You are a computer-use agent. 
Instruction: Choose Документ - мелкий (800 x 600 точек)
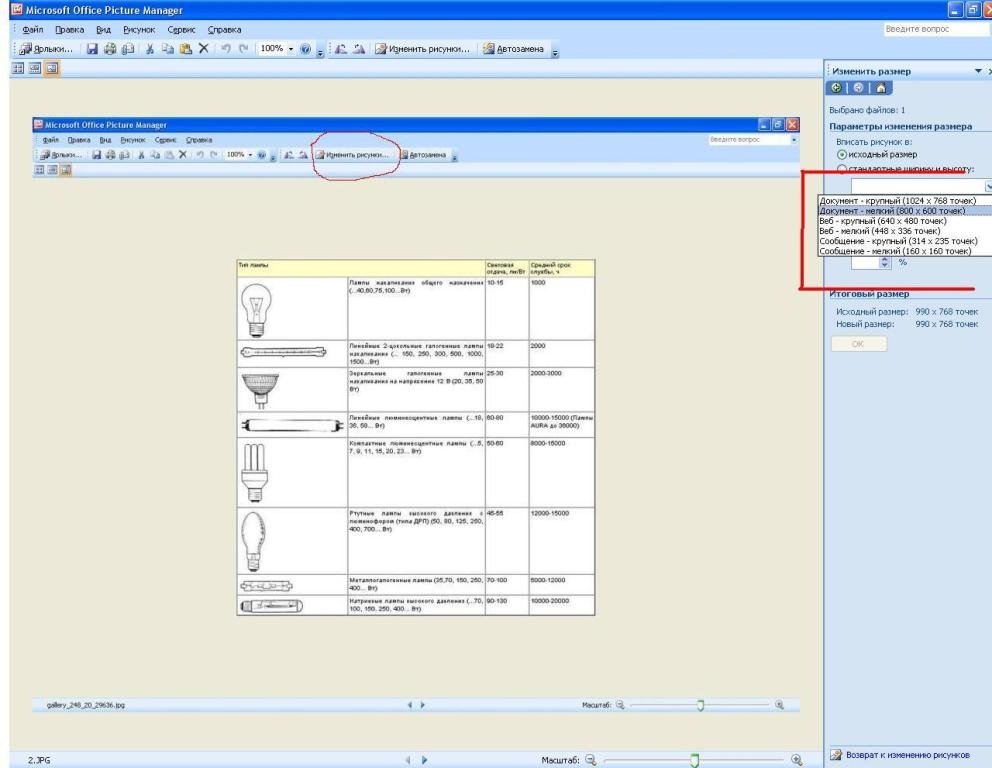[x=905, y=211]
